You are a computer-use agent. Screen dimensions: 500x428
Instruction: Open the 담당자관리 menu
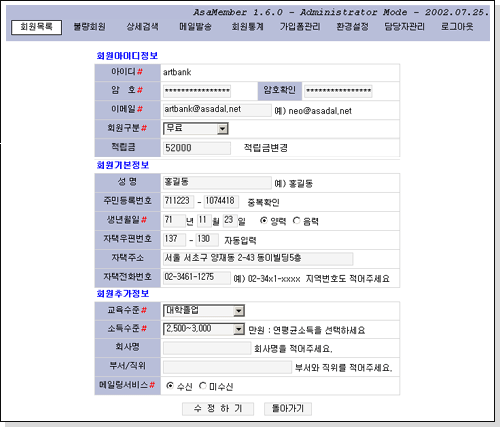404,27
